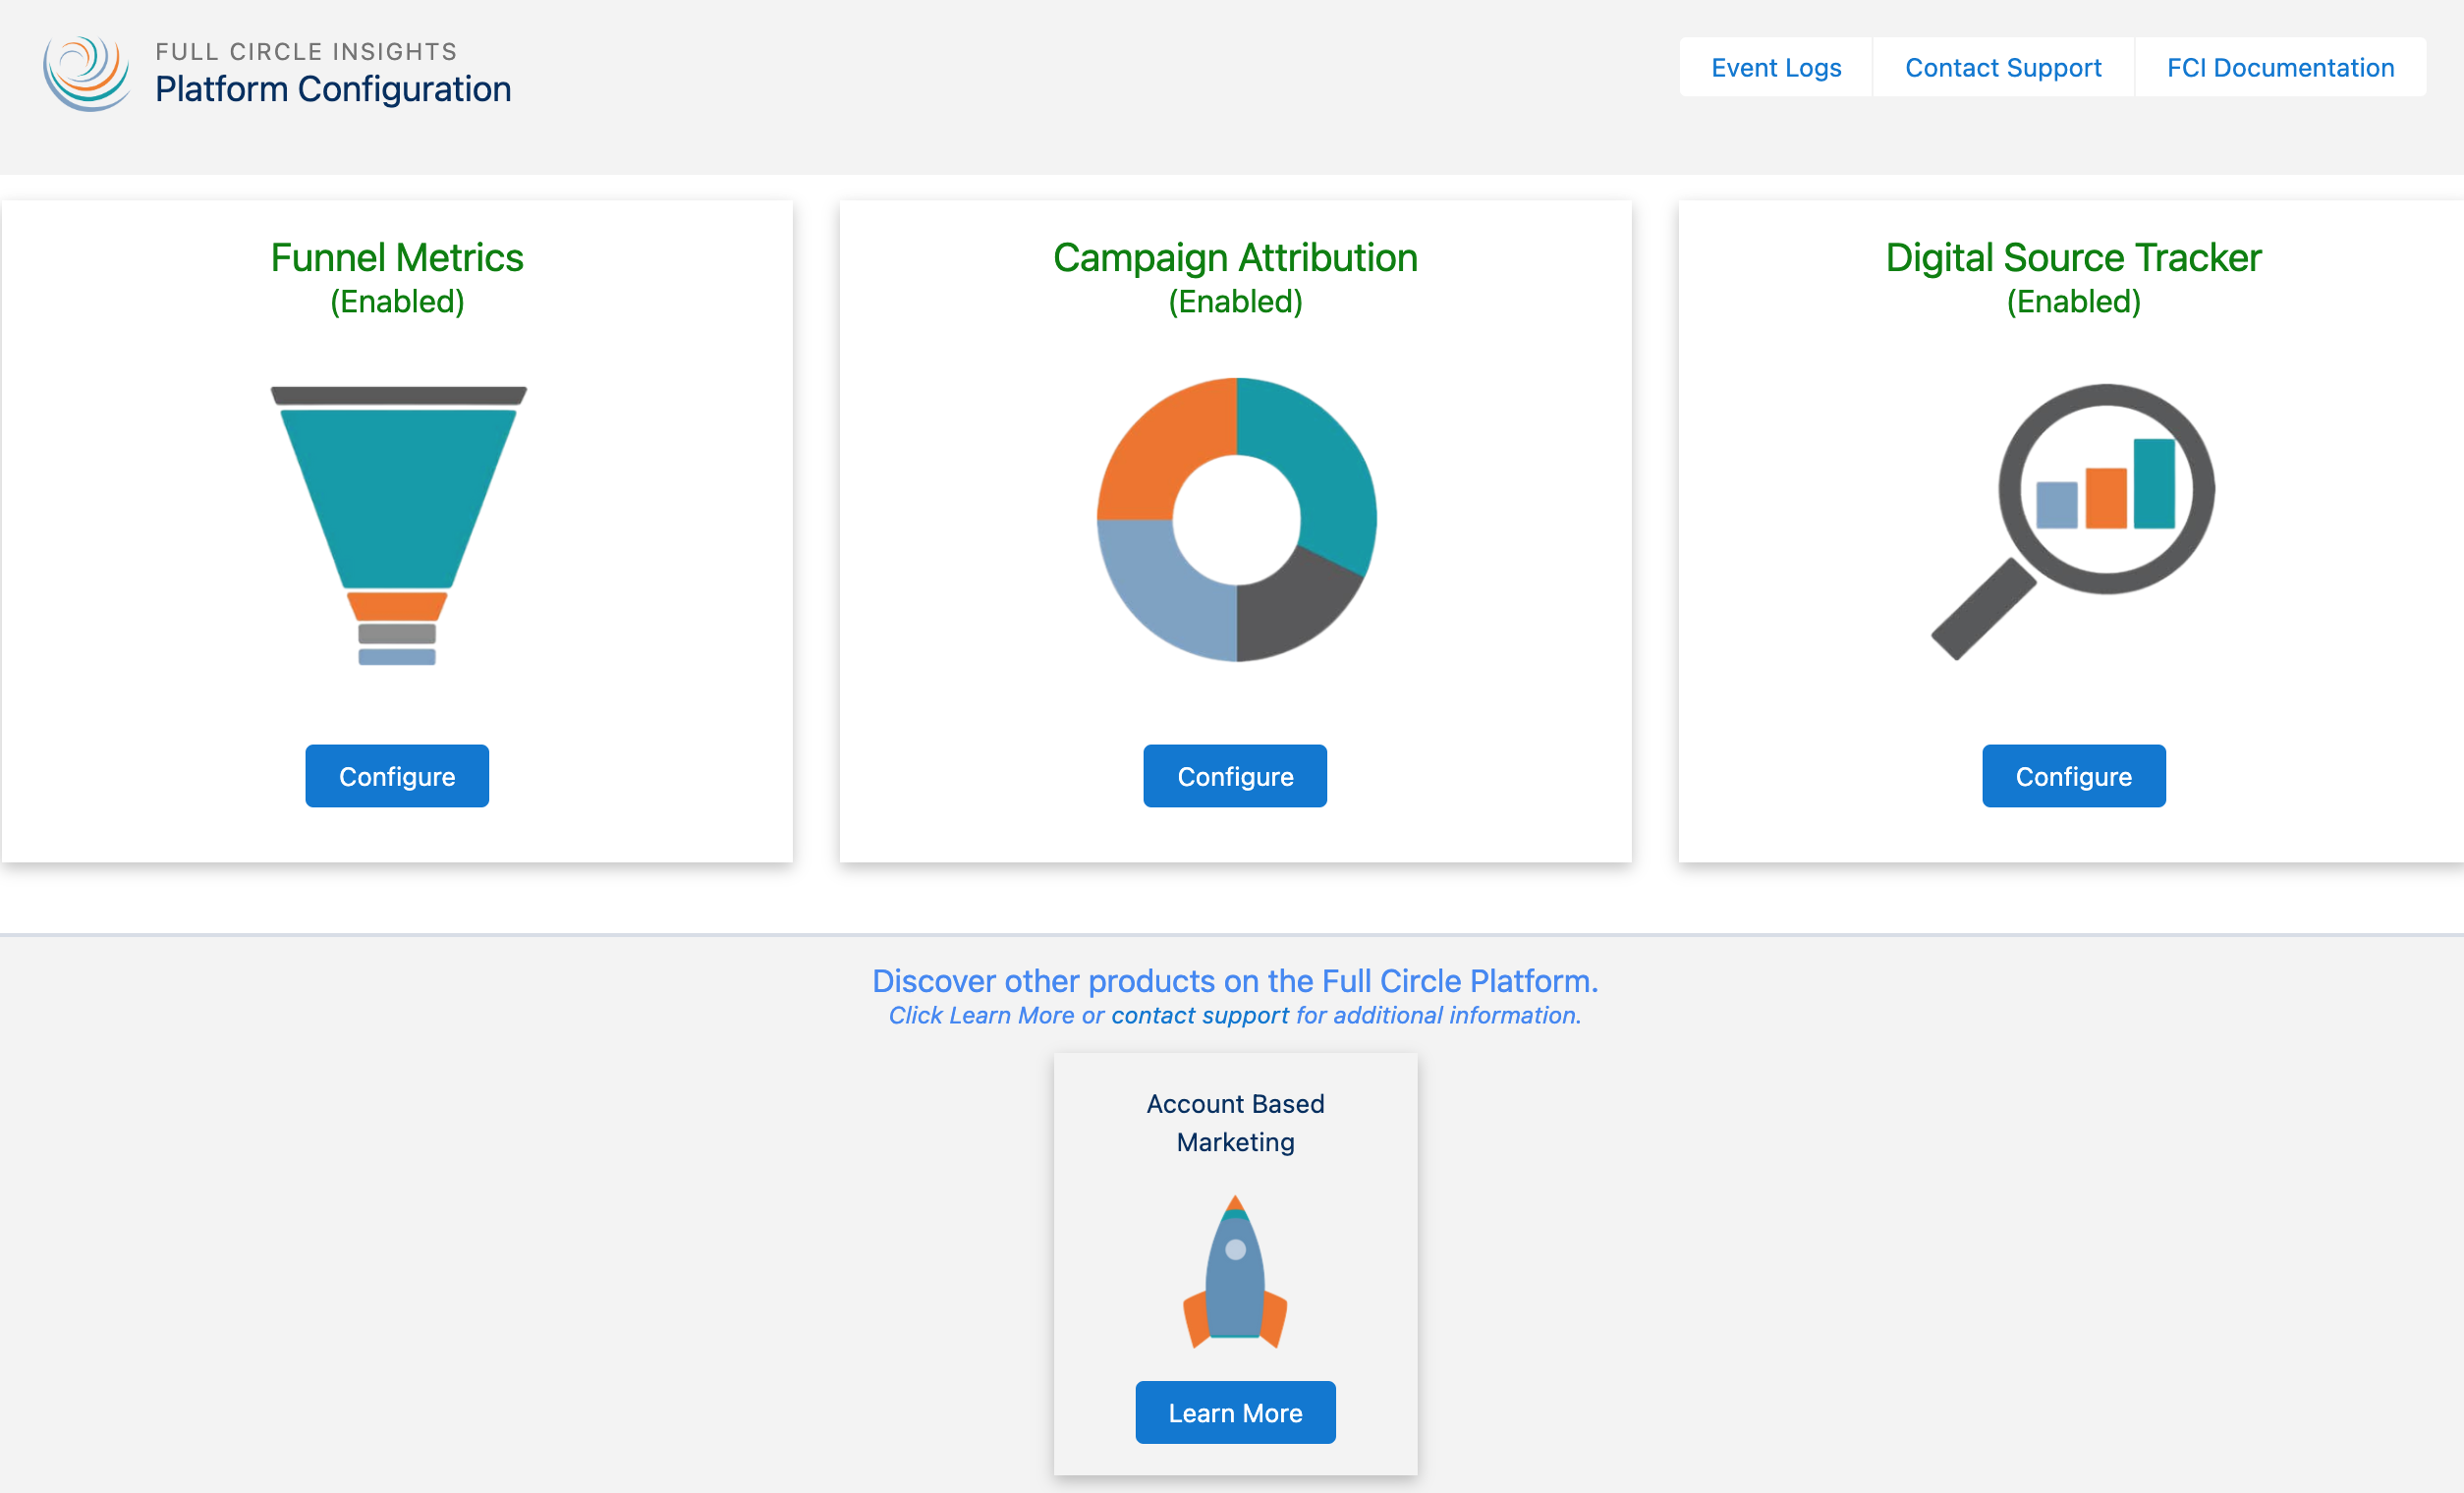
Task: Click the Digital Source Tracker heading
Action: coord(2074,257)
